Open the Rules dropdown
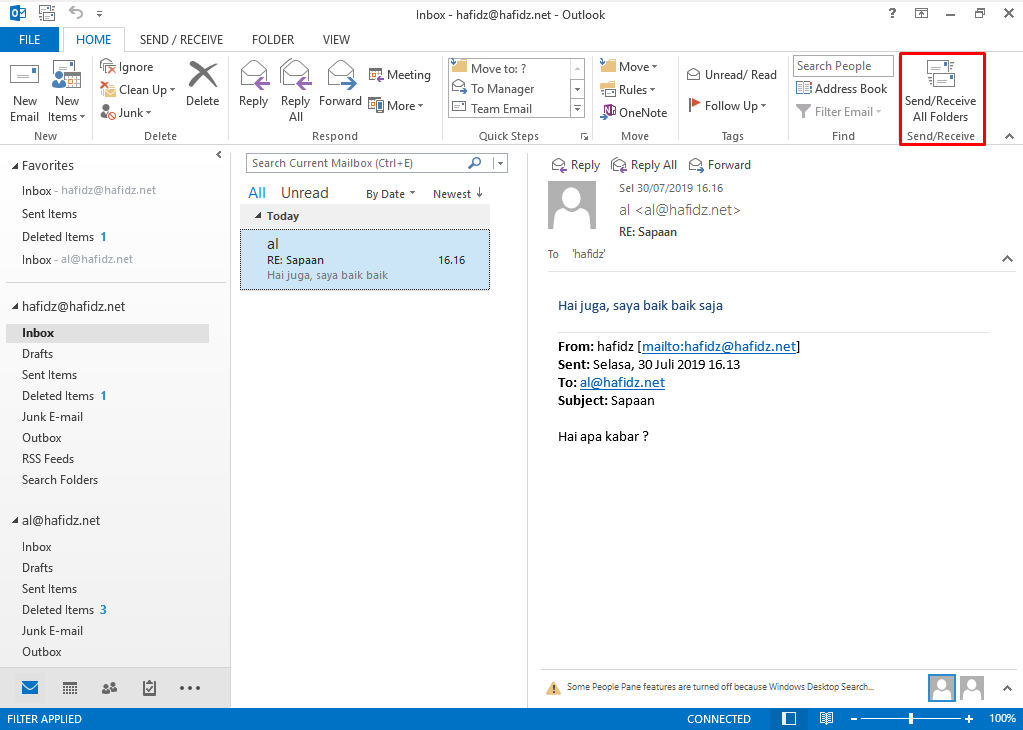 coord(628,89)
